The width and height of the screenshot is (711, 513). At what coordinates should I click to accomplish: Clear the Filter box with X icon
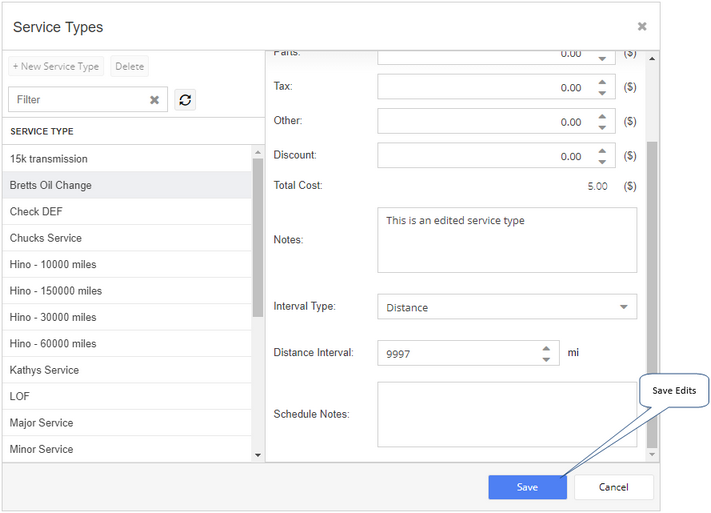point(155,100)
